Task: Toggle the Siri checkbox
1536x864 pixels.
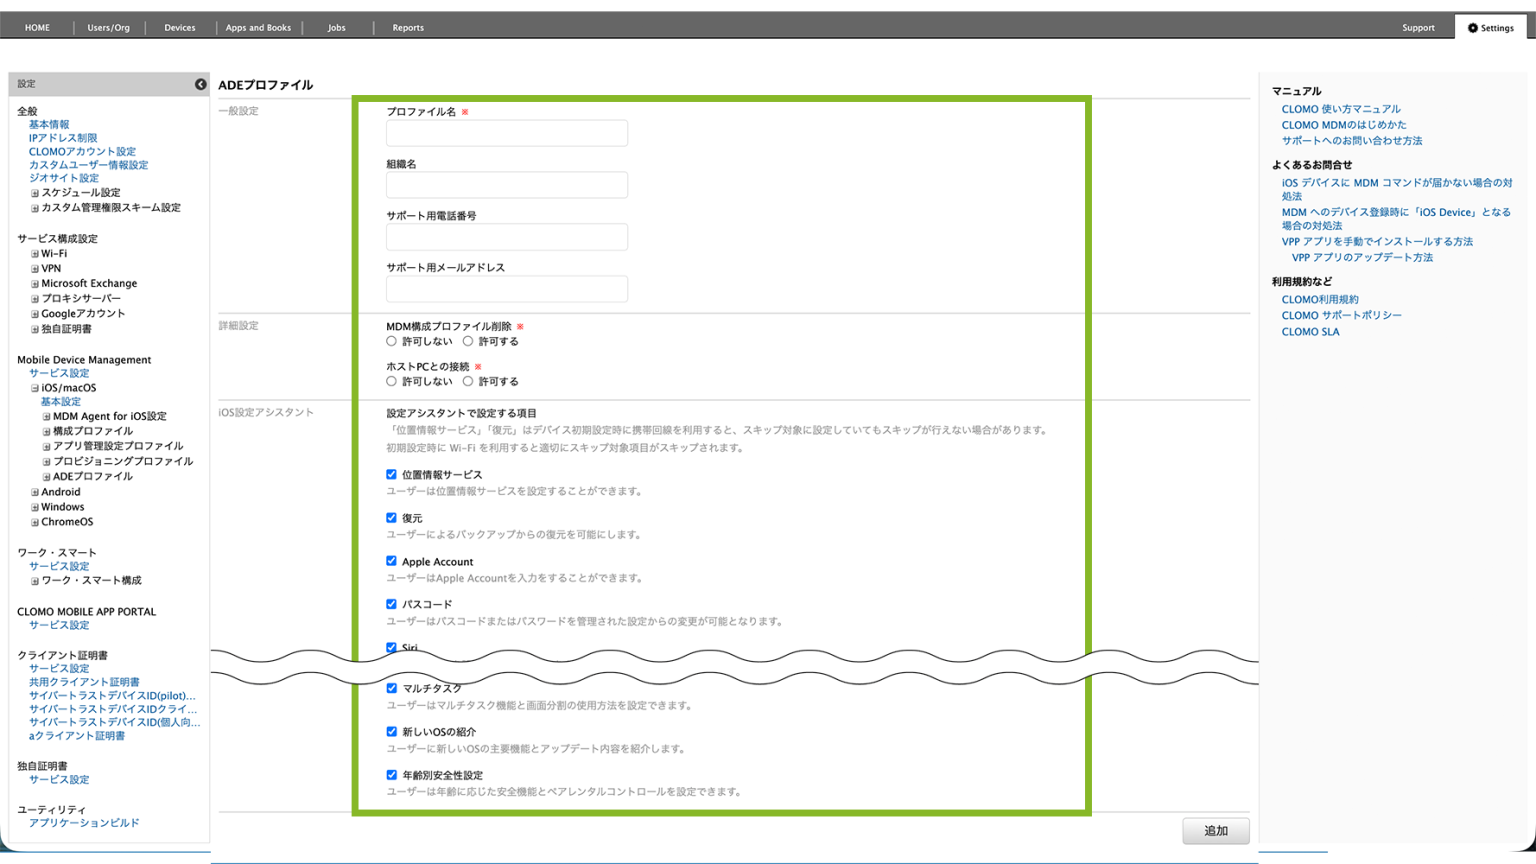Action: (391, 647)
